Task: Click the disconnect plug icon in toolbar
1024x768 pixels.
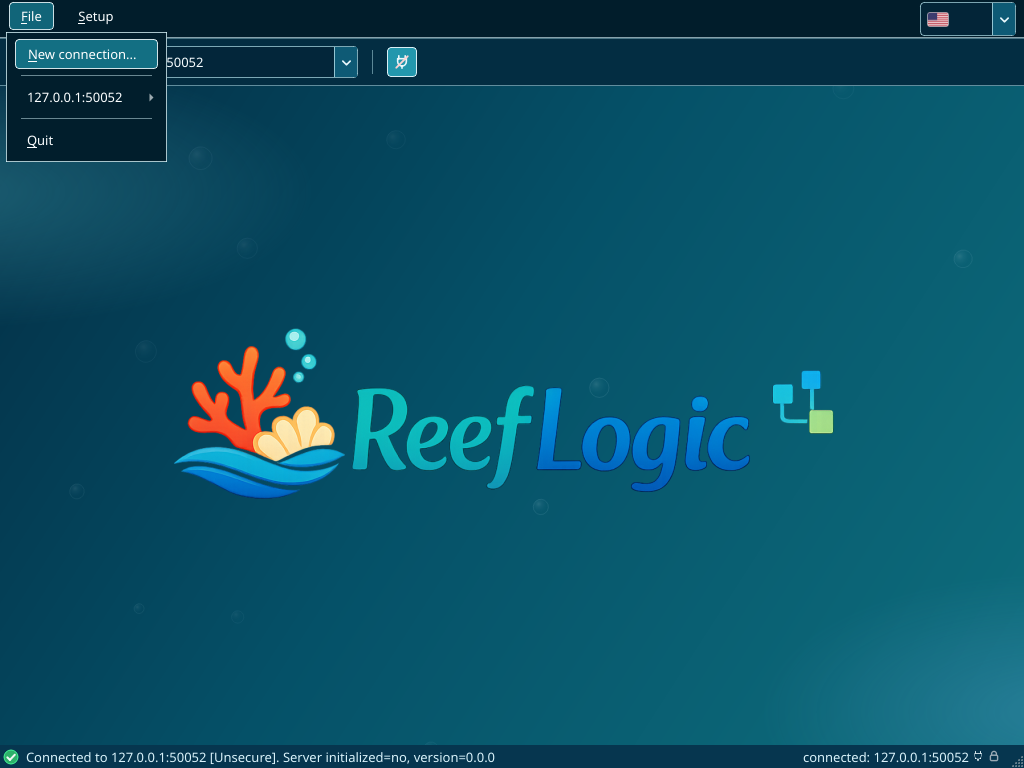Action: pos(402,62)
